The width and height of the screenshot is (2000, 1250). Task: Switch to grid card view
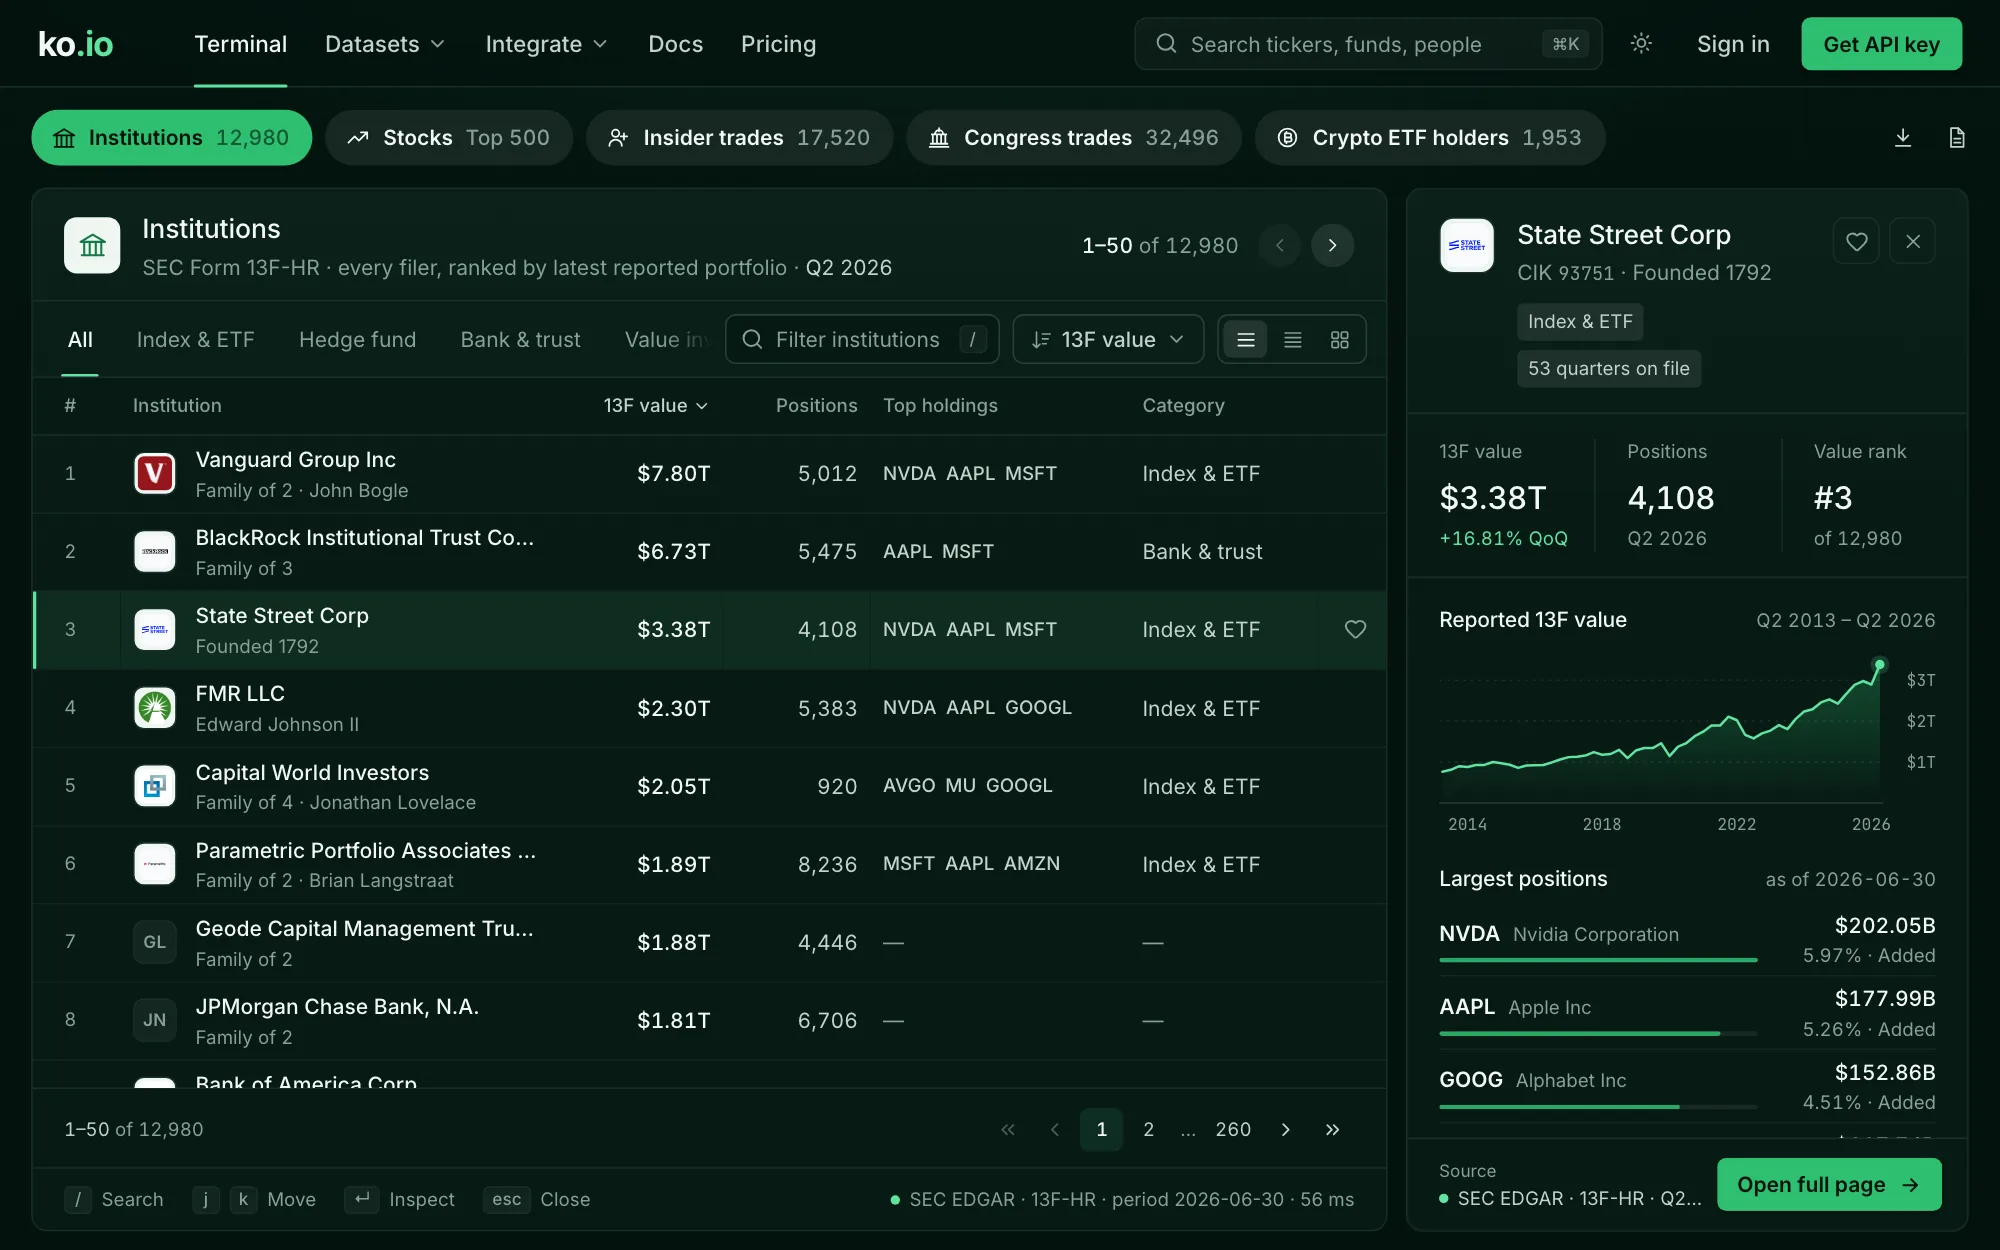tap(1340, 340)
